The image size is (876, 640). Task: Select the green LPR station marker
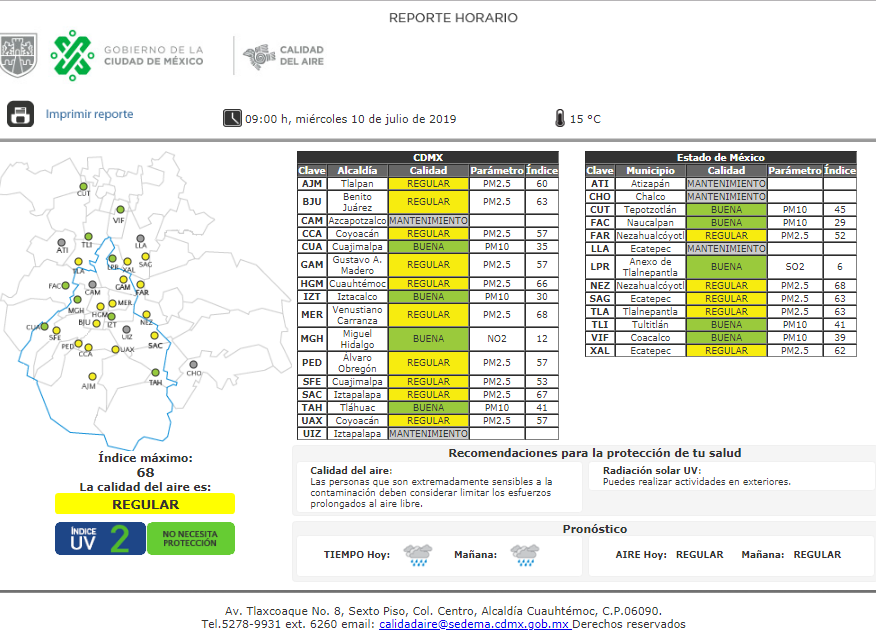(x=112, y=259)
